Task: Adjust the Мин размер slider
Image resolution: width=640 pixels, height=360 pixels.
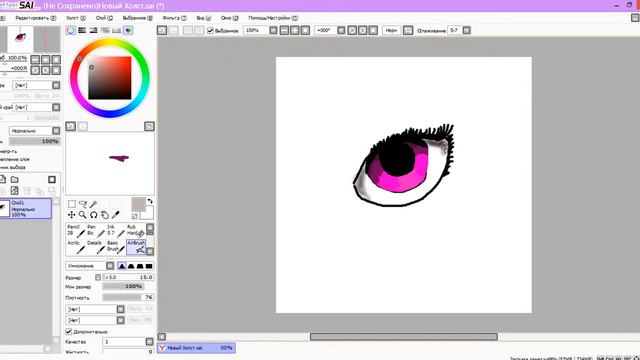Action: (123, 287)
